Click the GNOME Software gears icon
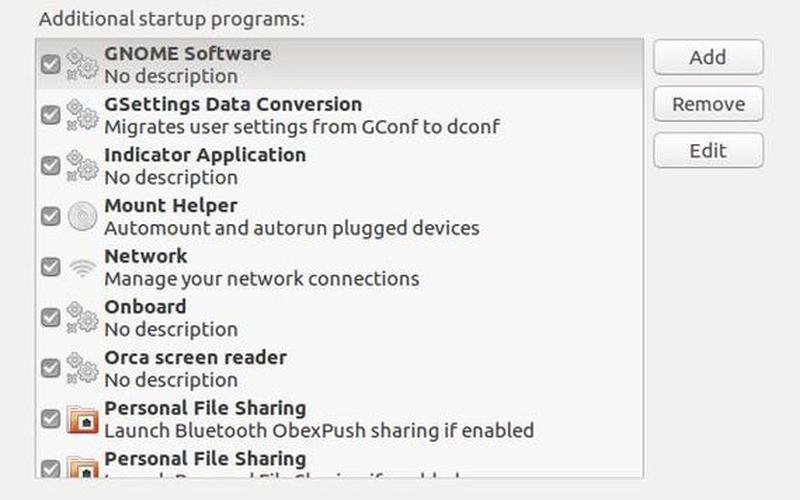This screenshot has height=500, width=800. tap(82, 64)
